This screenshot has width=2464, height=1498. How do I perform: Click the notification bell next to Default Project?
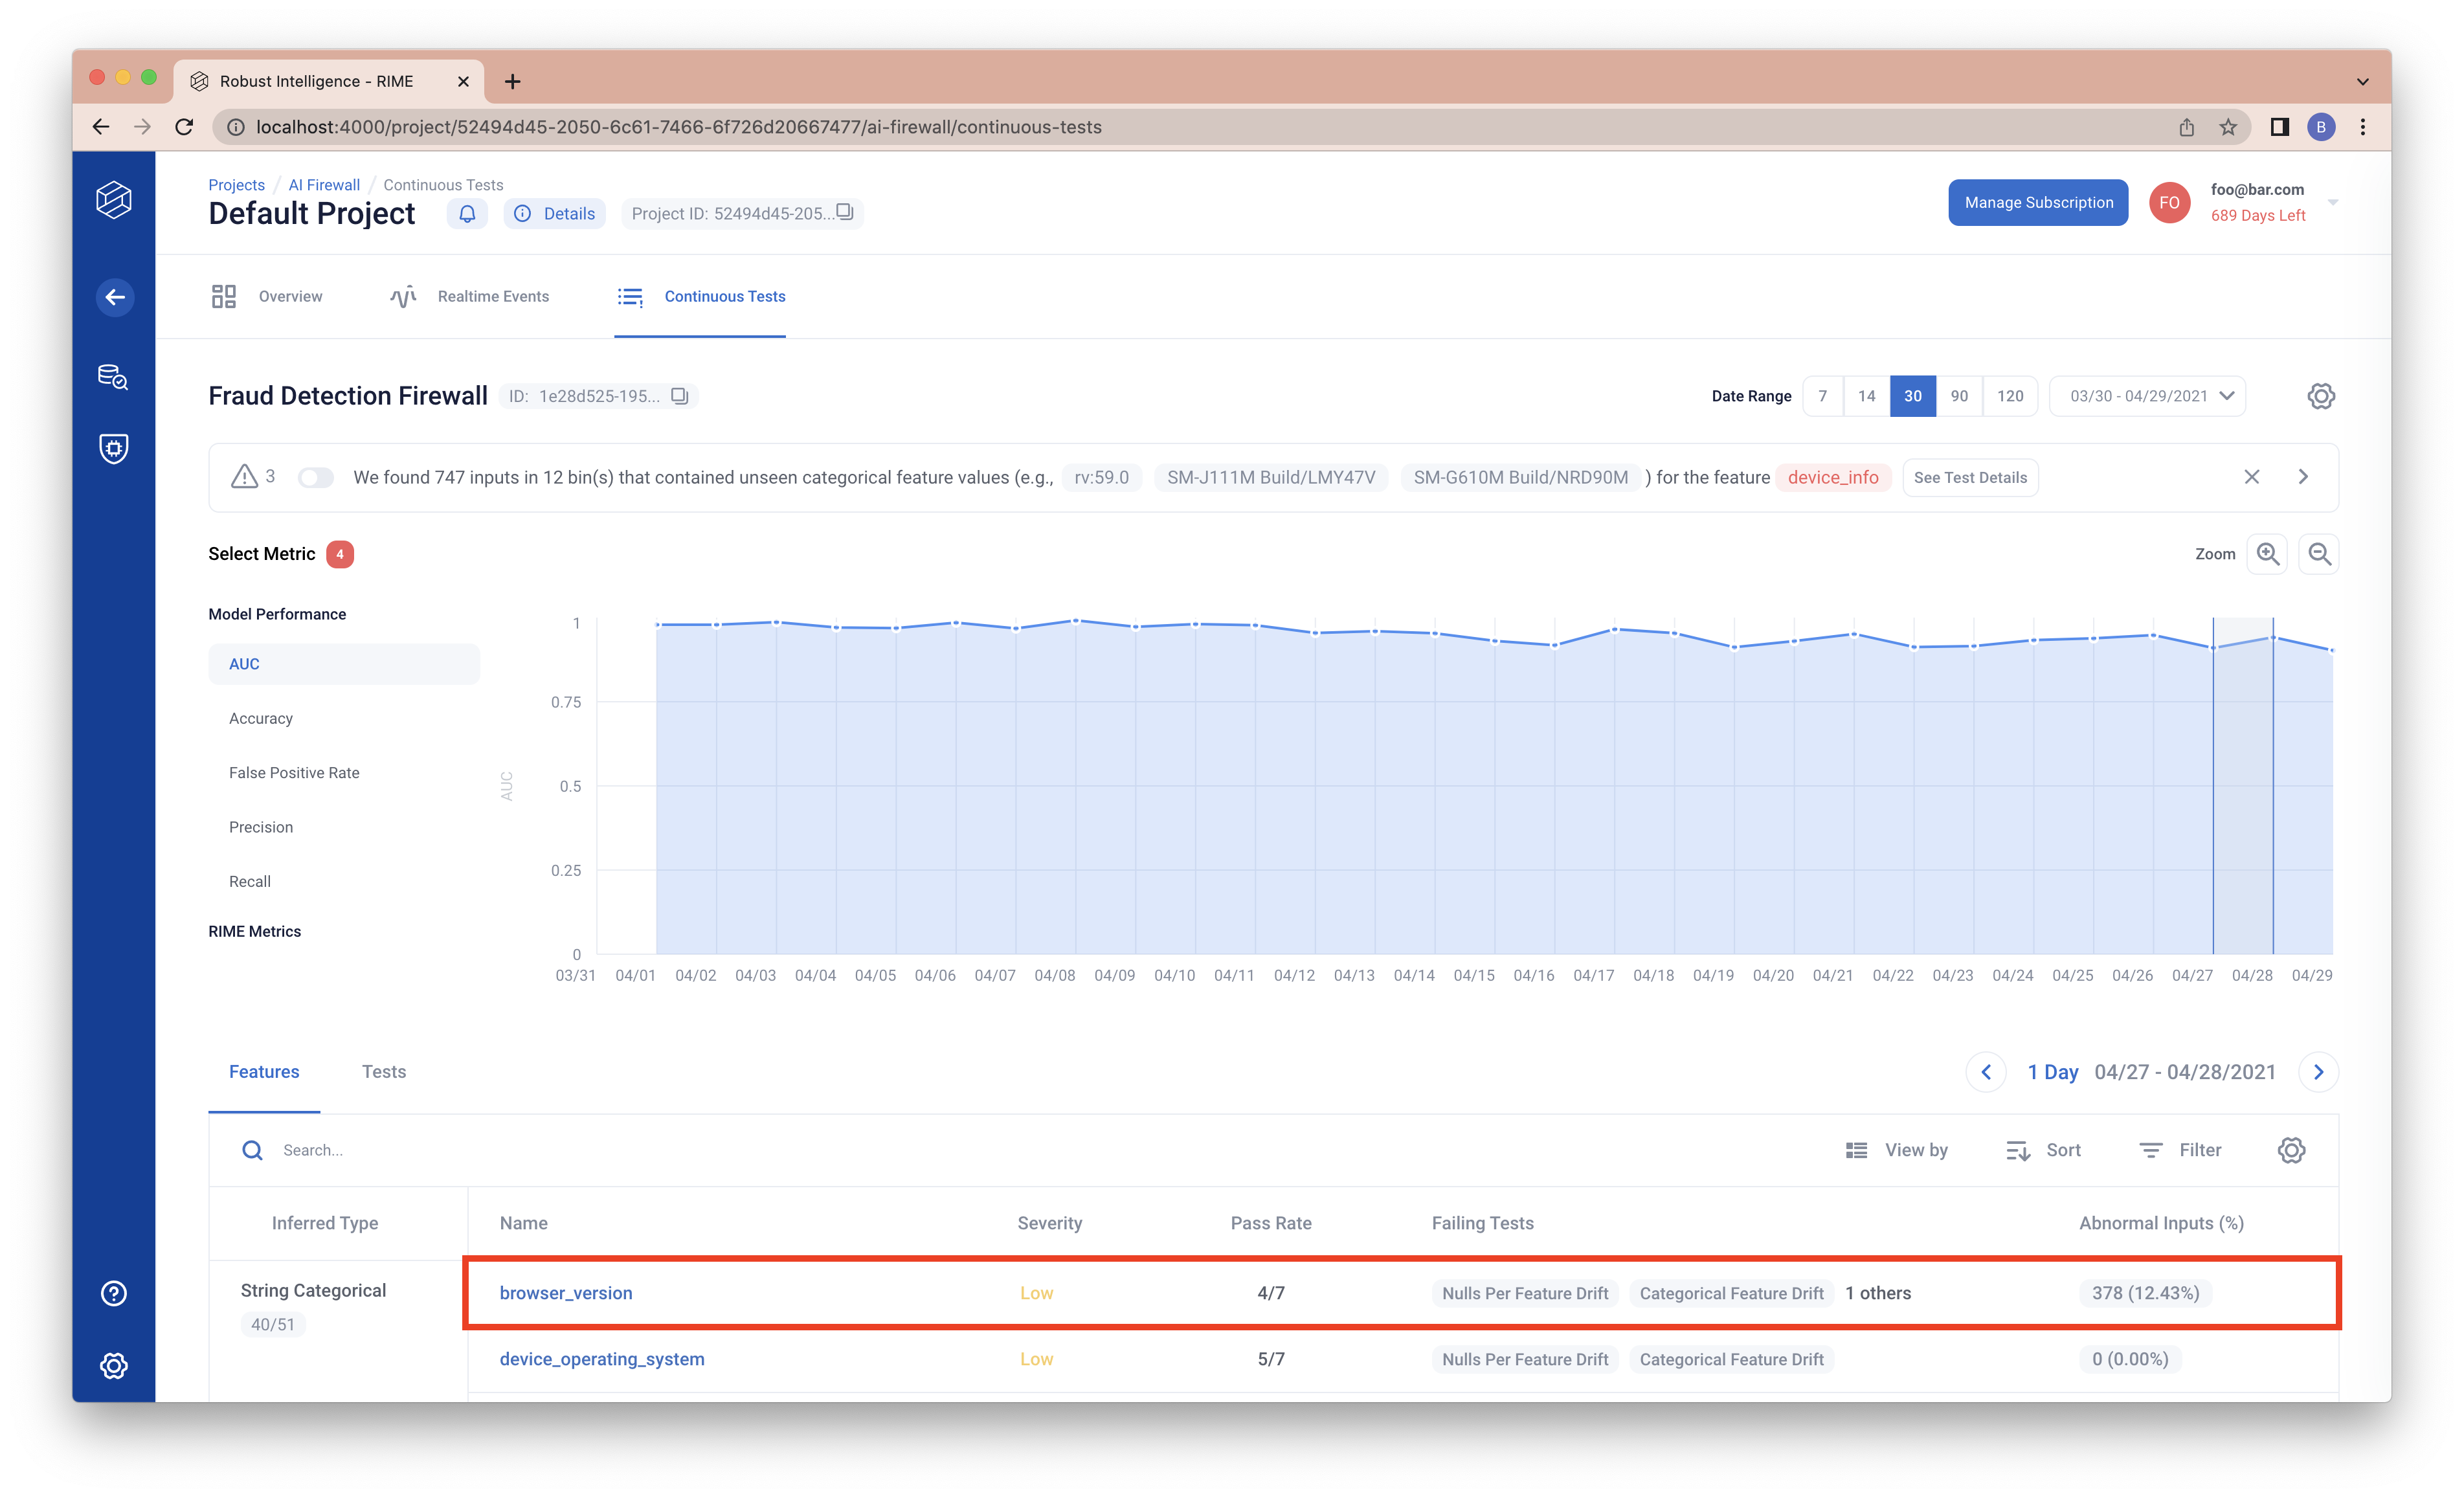coord(467,214)
